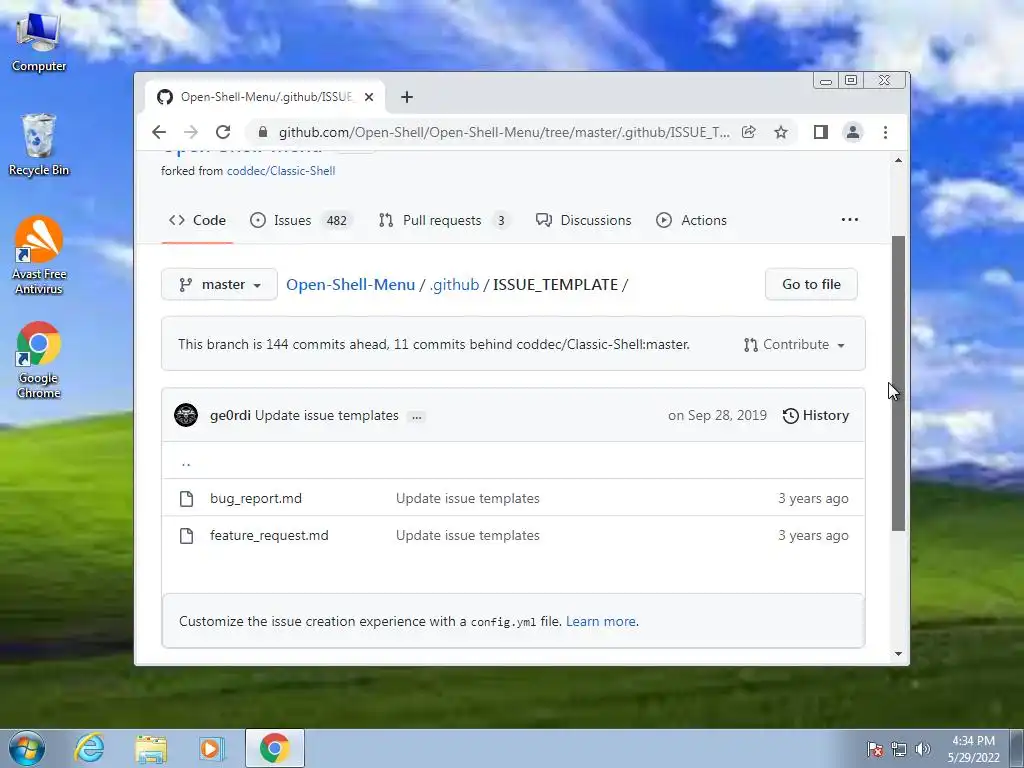View the commit History
Viewport: 1024px width, 768px height.
816,415
